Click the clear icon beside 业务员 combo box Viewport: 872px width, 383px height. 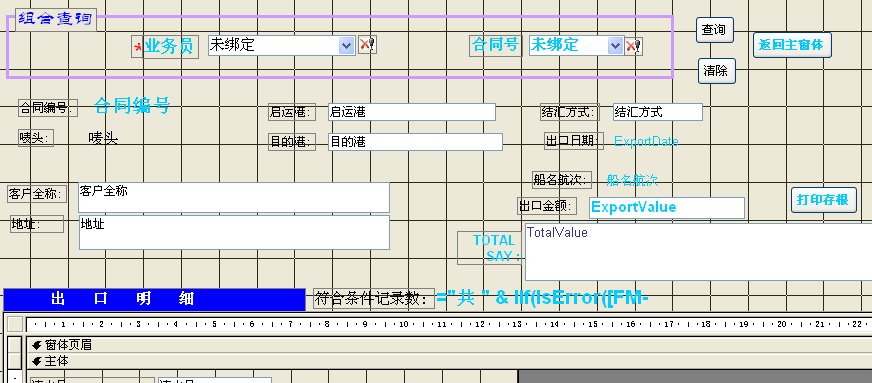tap(366, 45)
